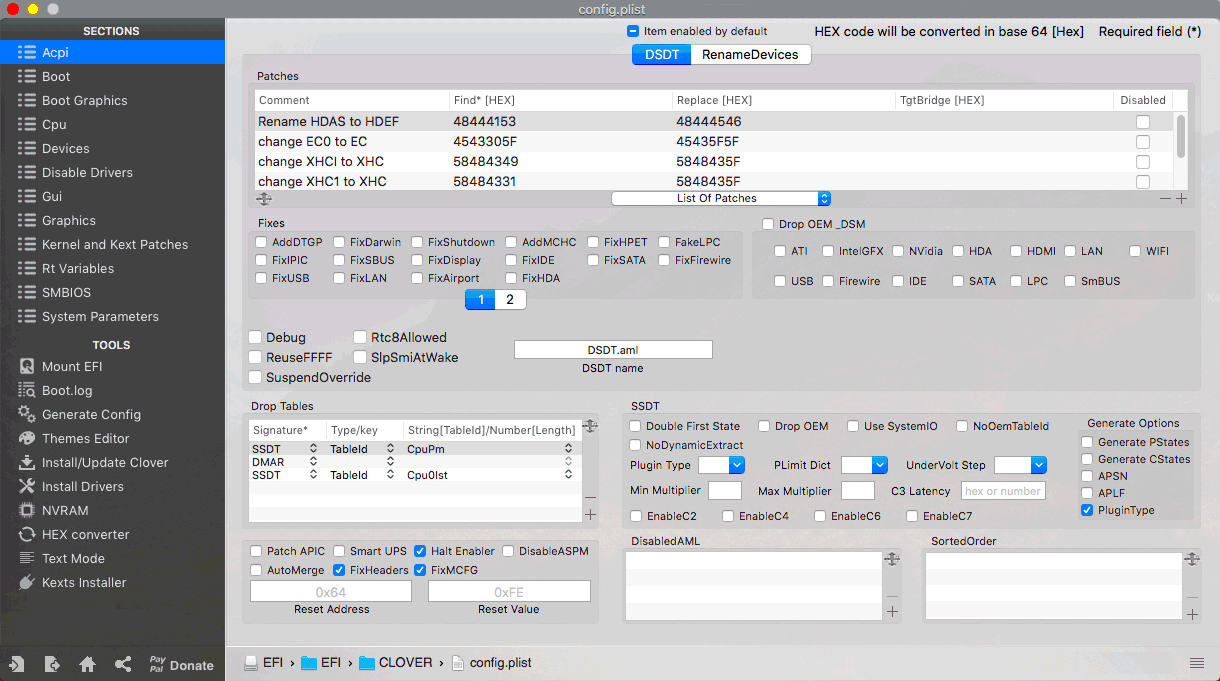Select the Kernel and Kext Patches section
The width and height of the screenshot is (1220, 681).
(113, 244)
